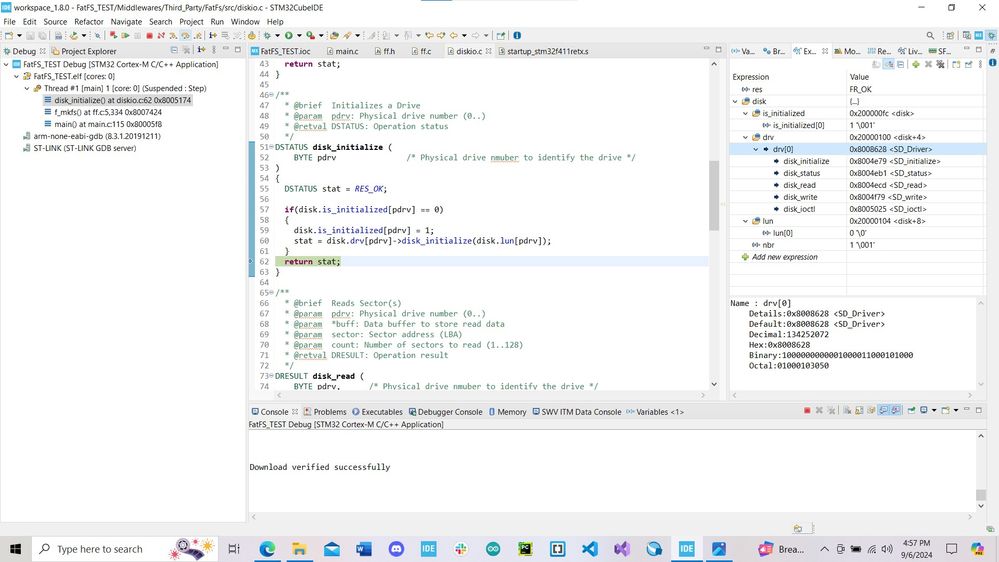The width and height of the screenshot is (999, 562).
Task: Select main() stack frame at main.c:115
Action: pos(108,124)
